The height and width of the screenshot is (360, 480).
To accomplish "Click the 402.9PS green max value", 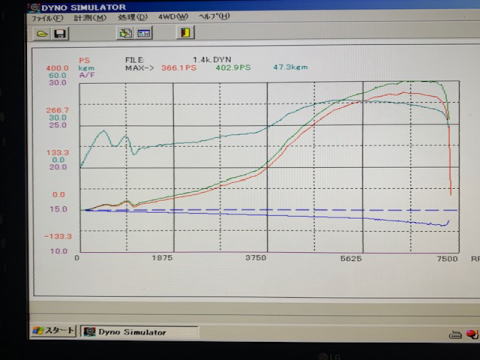I will pyautogui.click(x=233, y=67).
